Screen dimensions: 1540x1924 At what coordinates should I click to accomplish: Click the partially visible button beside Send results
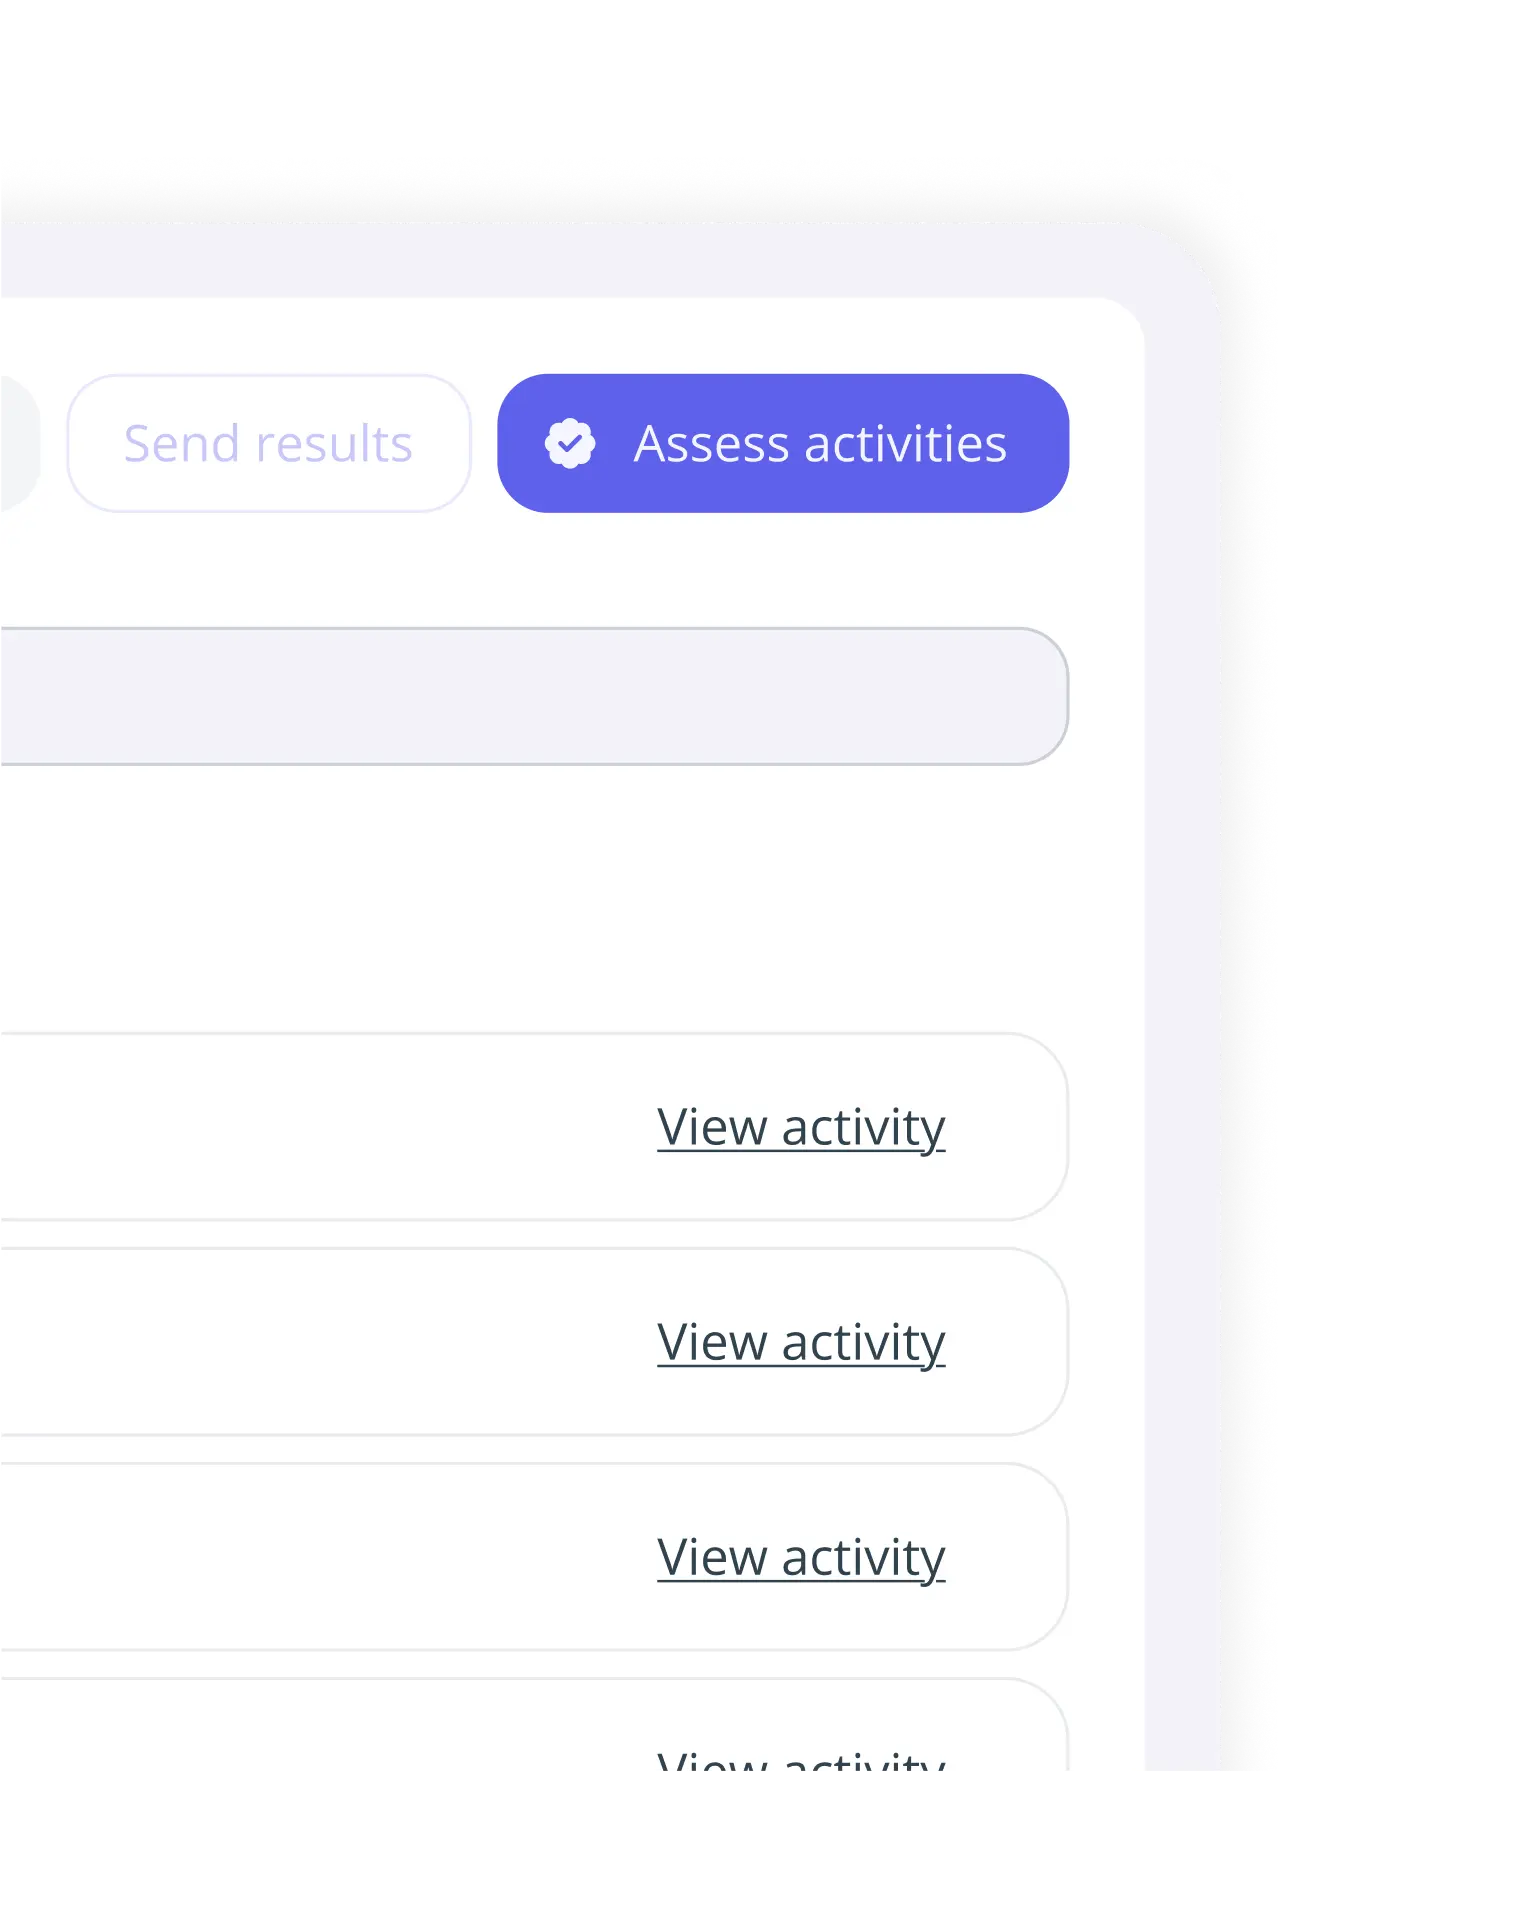click(16, 443)
